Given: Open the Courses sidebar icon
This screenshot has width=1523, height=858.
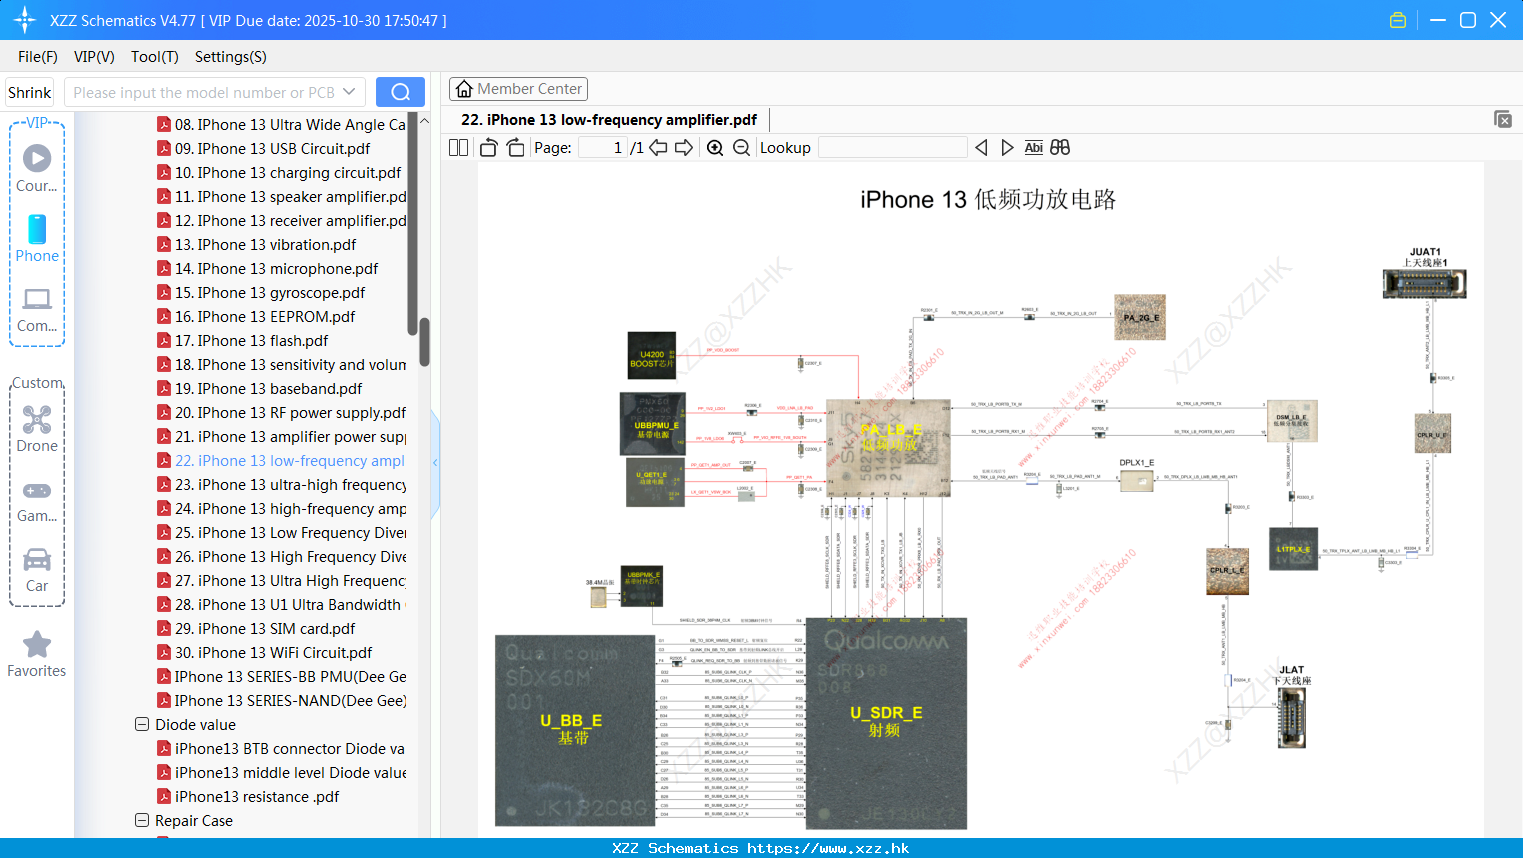Looking at the screenshot, I should [x=37, y=167].
